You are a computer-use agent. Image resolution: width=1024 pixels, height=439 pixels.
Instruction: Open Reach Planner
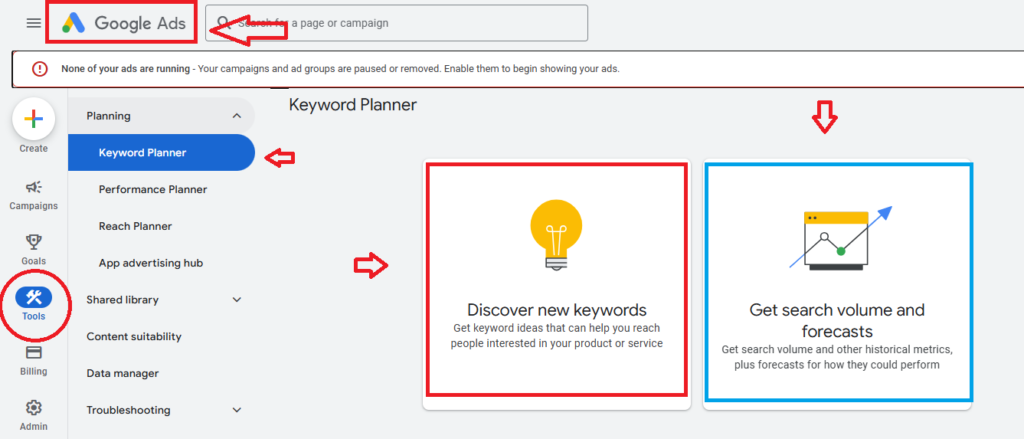(x=135, y=226)
